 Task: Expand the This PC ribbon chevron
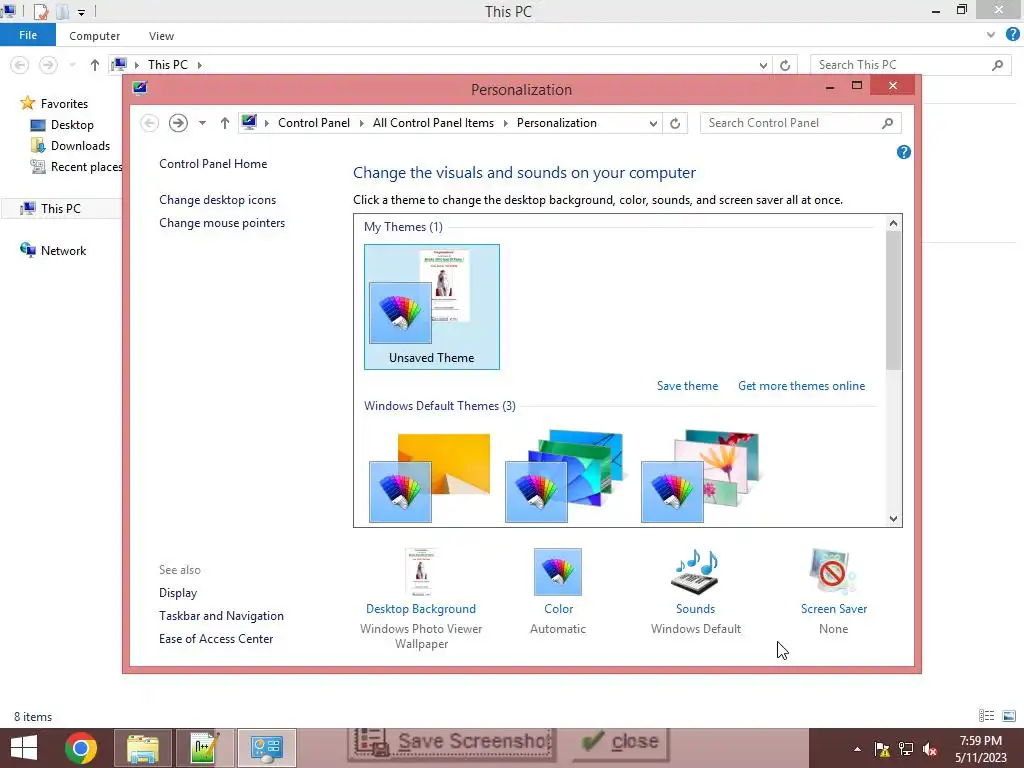pos(991,35)
